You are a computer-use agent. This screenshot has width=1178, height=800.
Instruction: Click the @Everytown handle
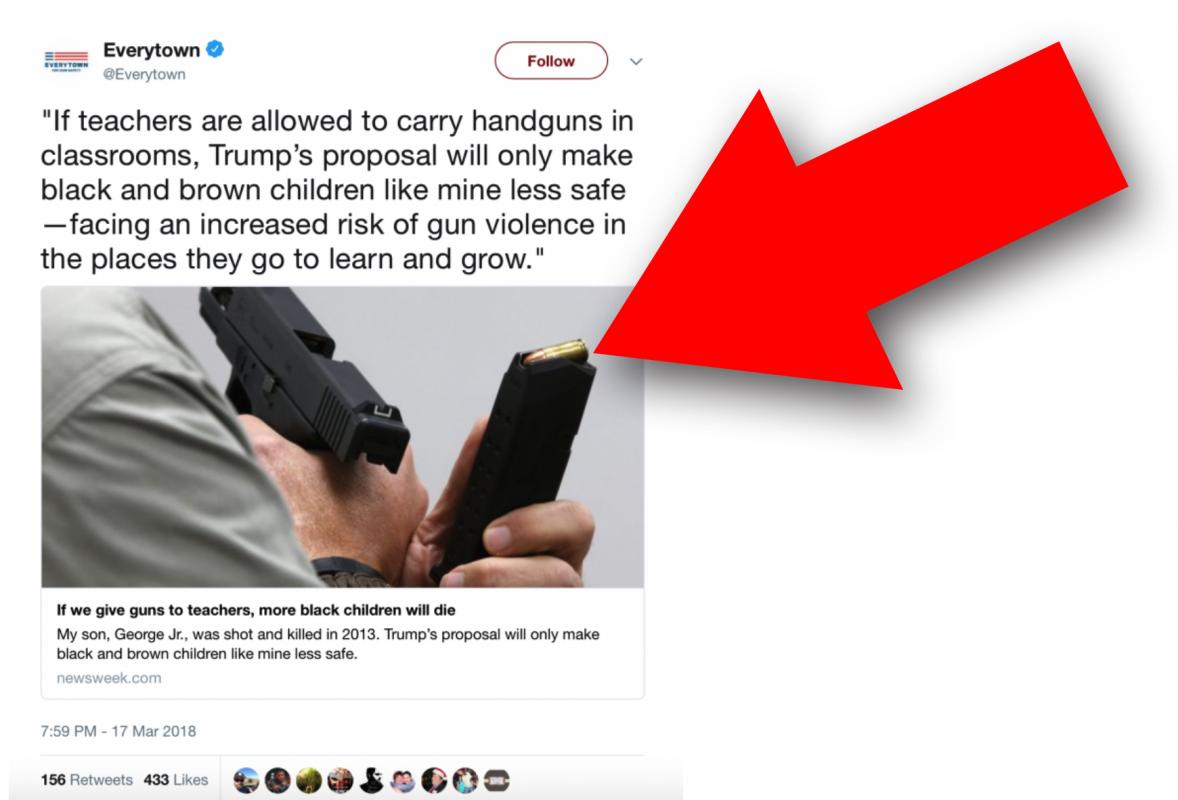coord(144,74)
